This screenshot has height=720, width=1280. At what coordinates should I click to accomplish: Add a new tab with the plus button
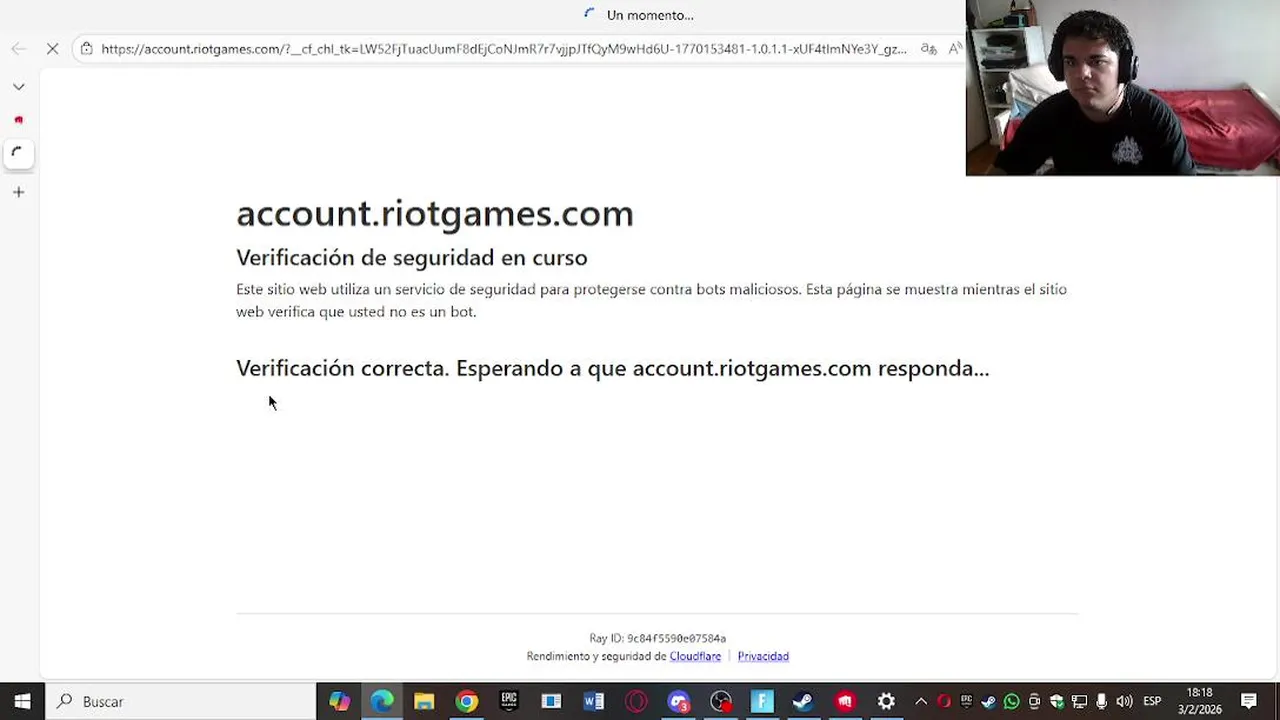[x=18, y=192]
